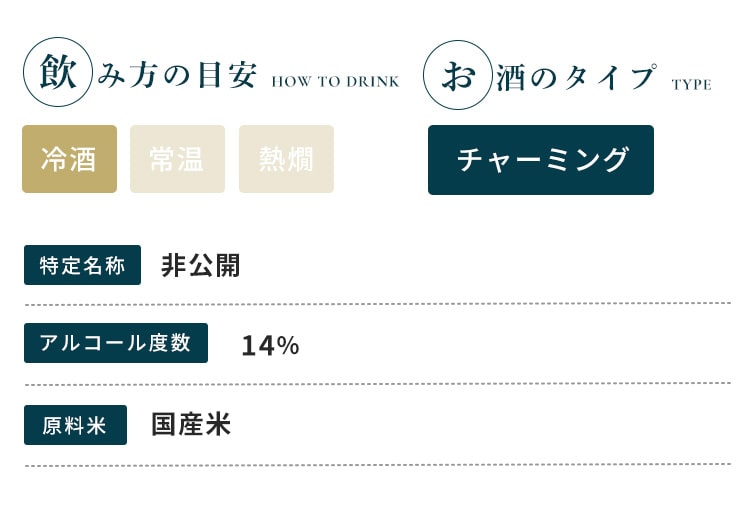
Task: Click the 14% alcohol value
Action: [270, 345]
